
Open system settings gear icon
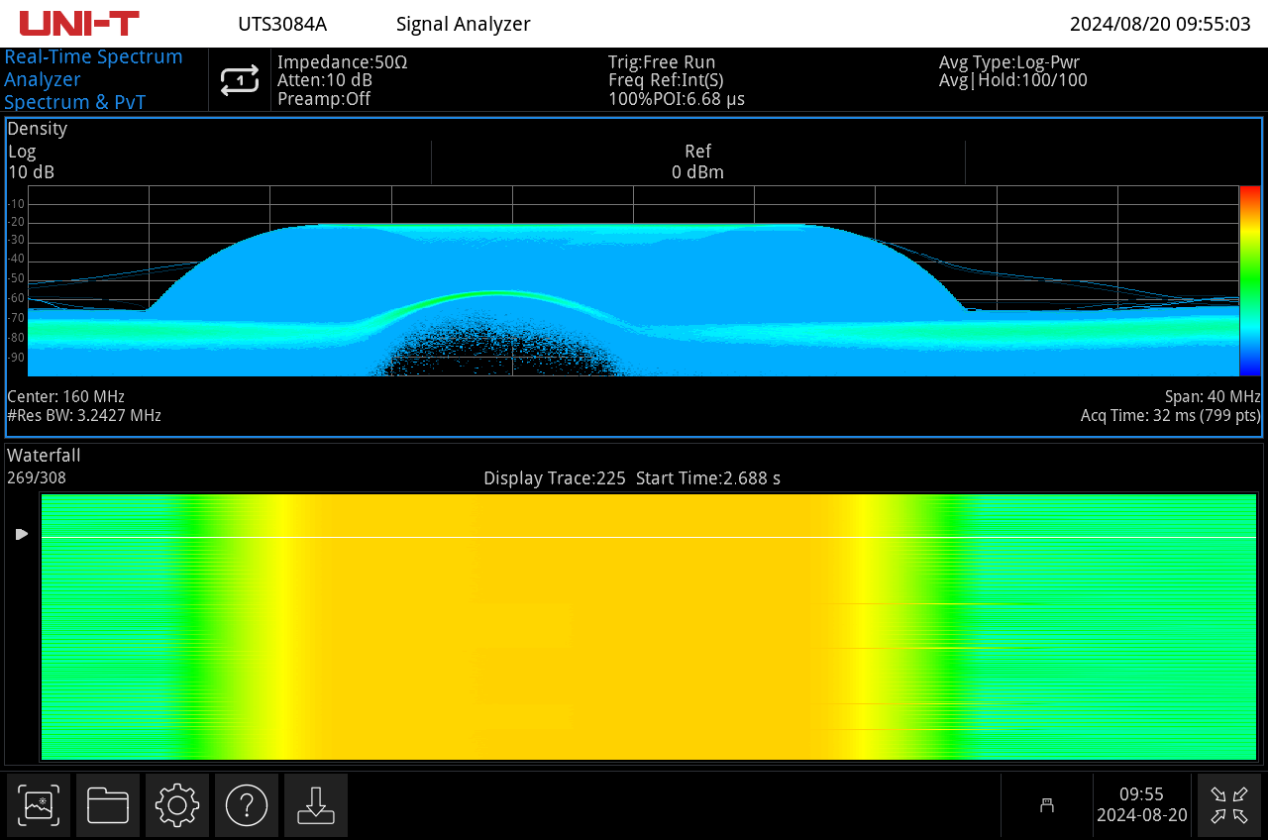point(177,804)
